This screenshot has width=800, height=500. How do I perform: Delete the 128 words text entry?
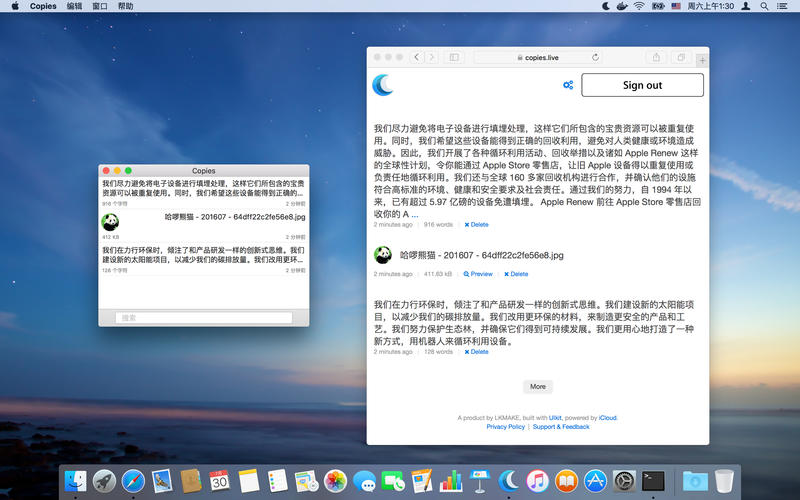[x=477, y=352]
